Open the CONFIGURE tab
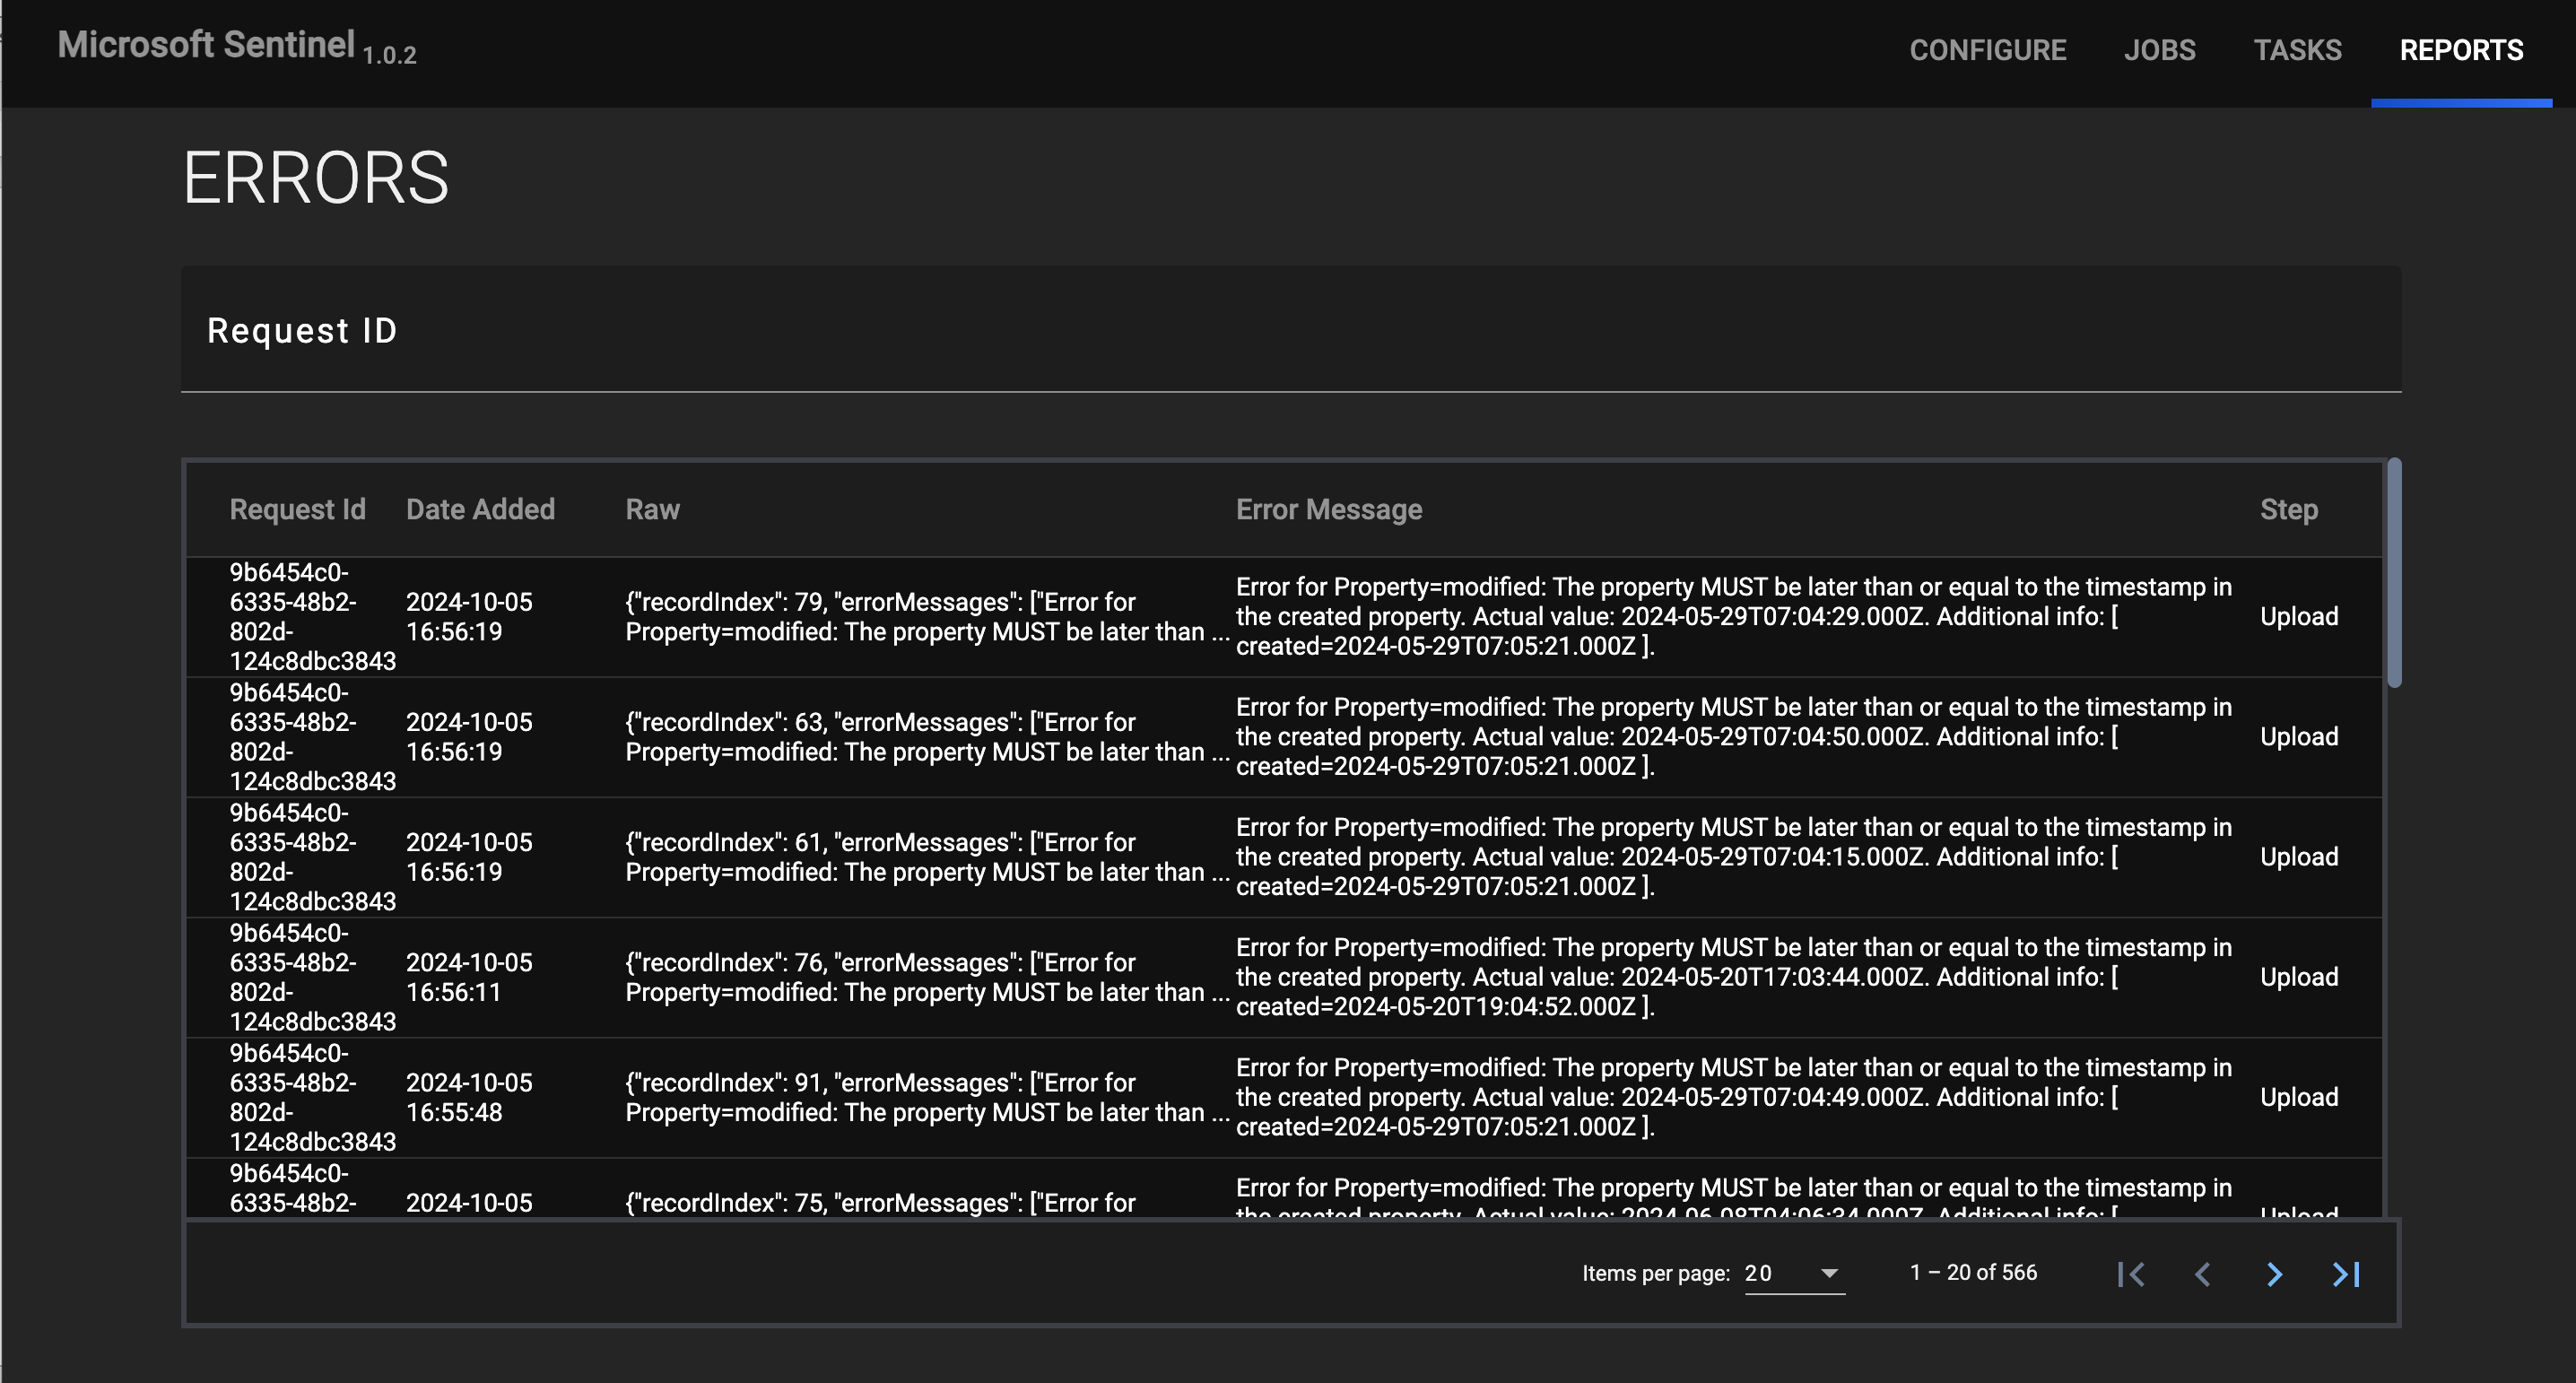The height and width of the screenshot is (1383, 2576). click(x=1987, y=50)
